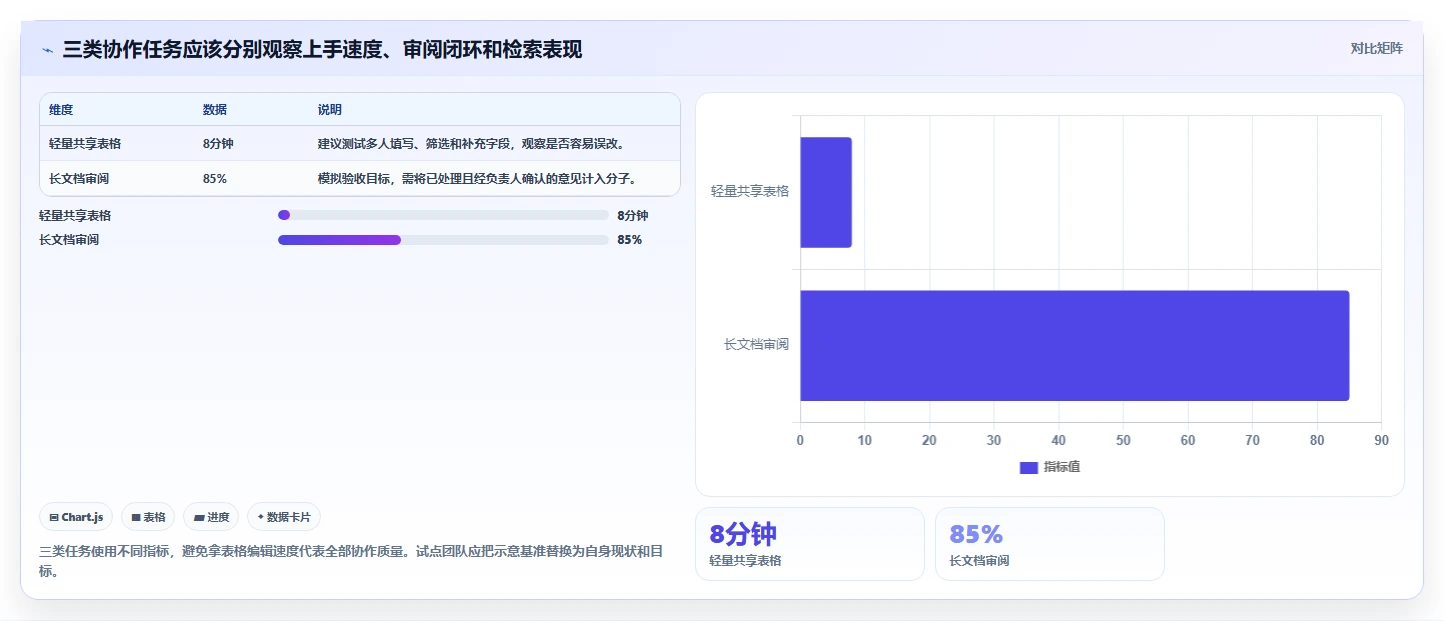Viewport: 1444px width, 621px height.
Task: Click the description starting 建议测试多人填写
Action: point(472,144)
